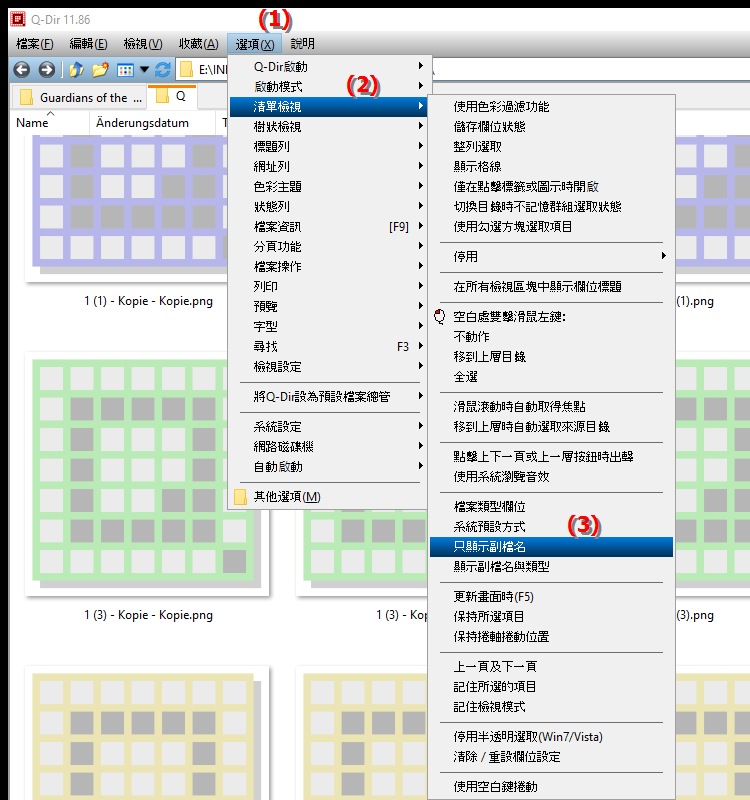Image resolution: width=750 pixels, height=800 pixels.
Task: Click the folder-up navigation icon
Action: [76, 69]
